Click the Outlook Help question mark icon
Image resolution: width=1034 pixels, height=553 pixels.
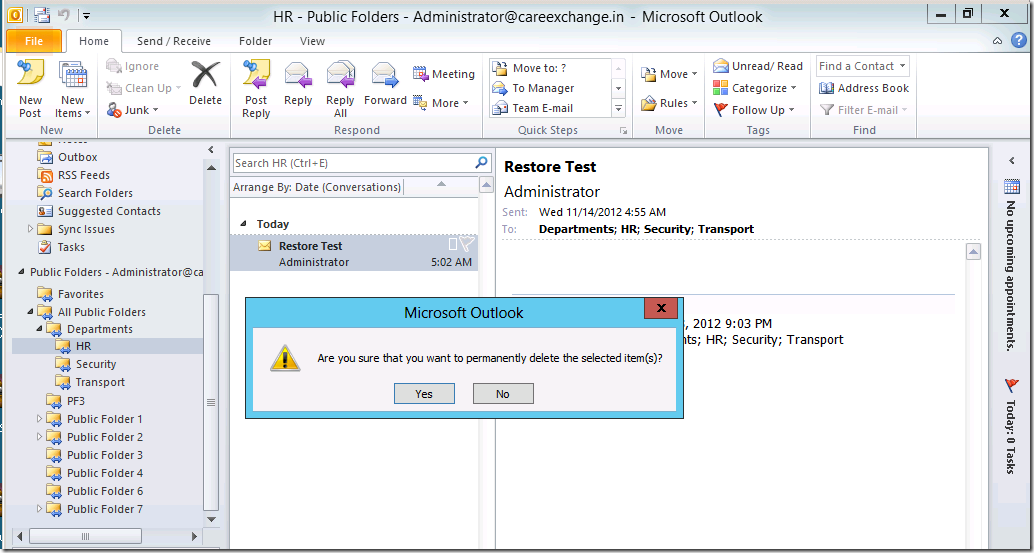1019,40
